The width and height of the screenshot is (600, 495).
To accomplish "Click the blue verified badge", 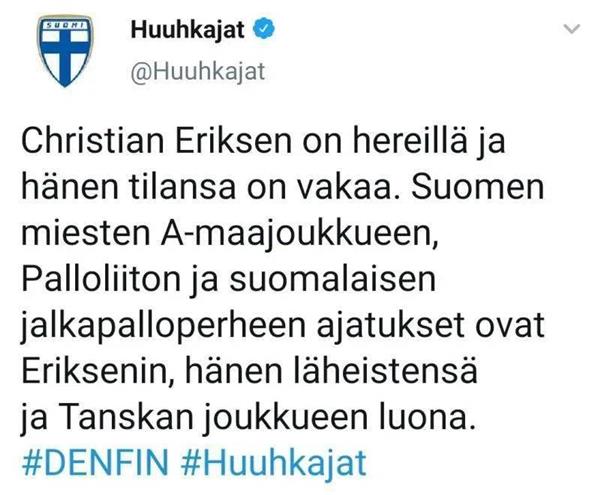I will pyautogui.click(x=265, y=29).
